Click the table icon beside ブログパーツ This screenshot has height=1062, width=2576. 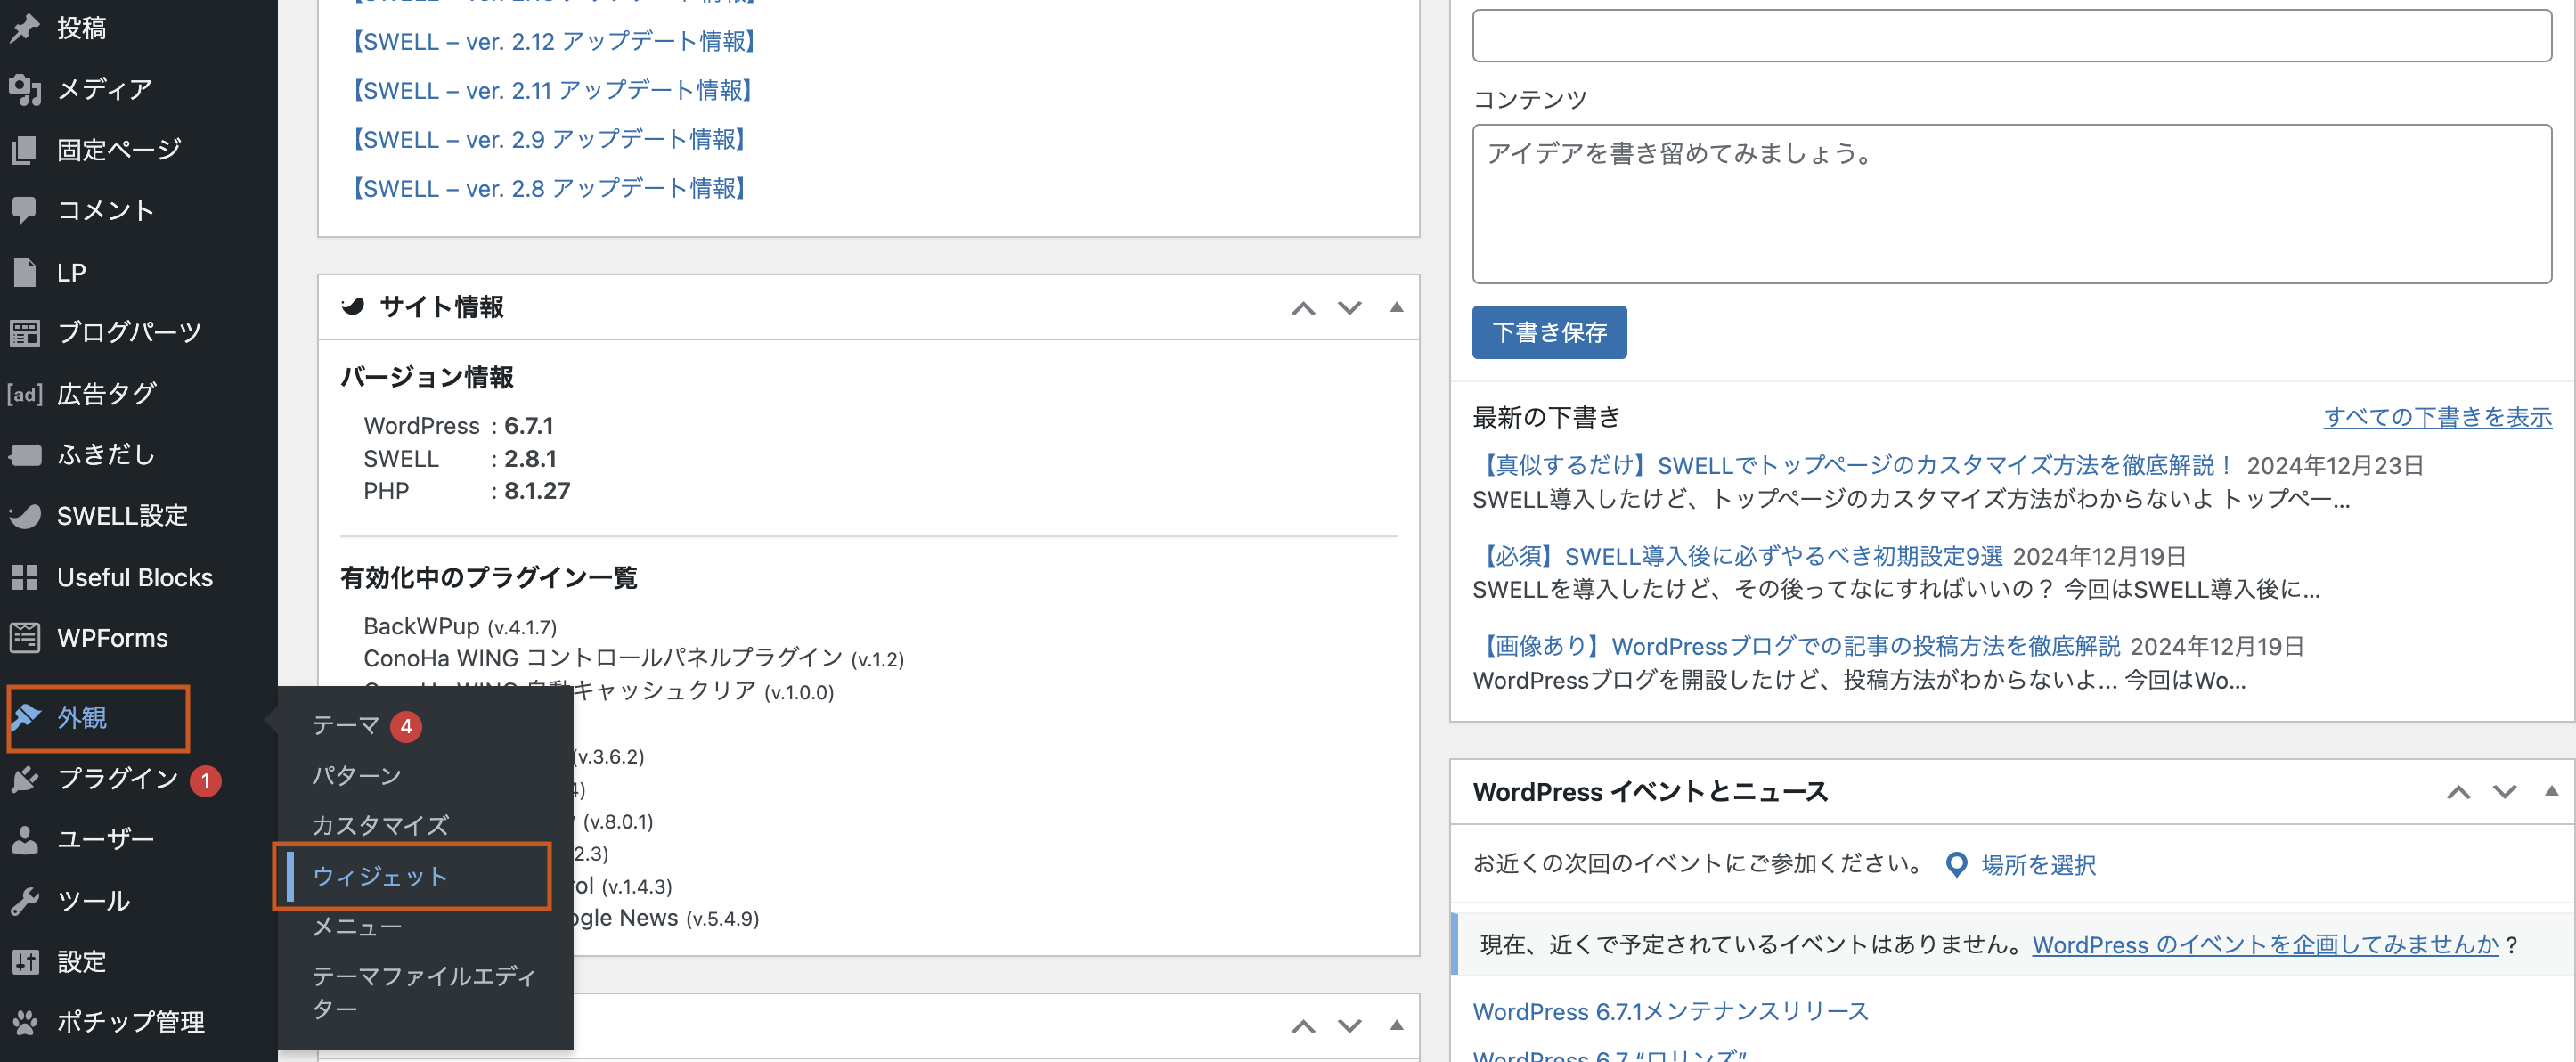pyautogui.click(x=25, y=333)
